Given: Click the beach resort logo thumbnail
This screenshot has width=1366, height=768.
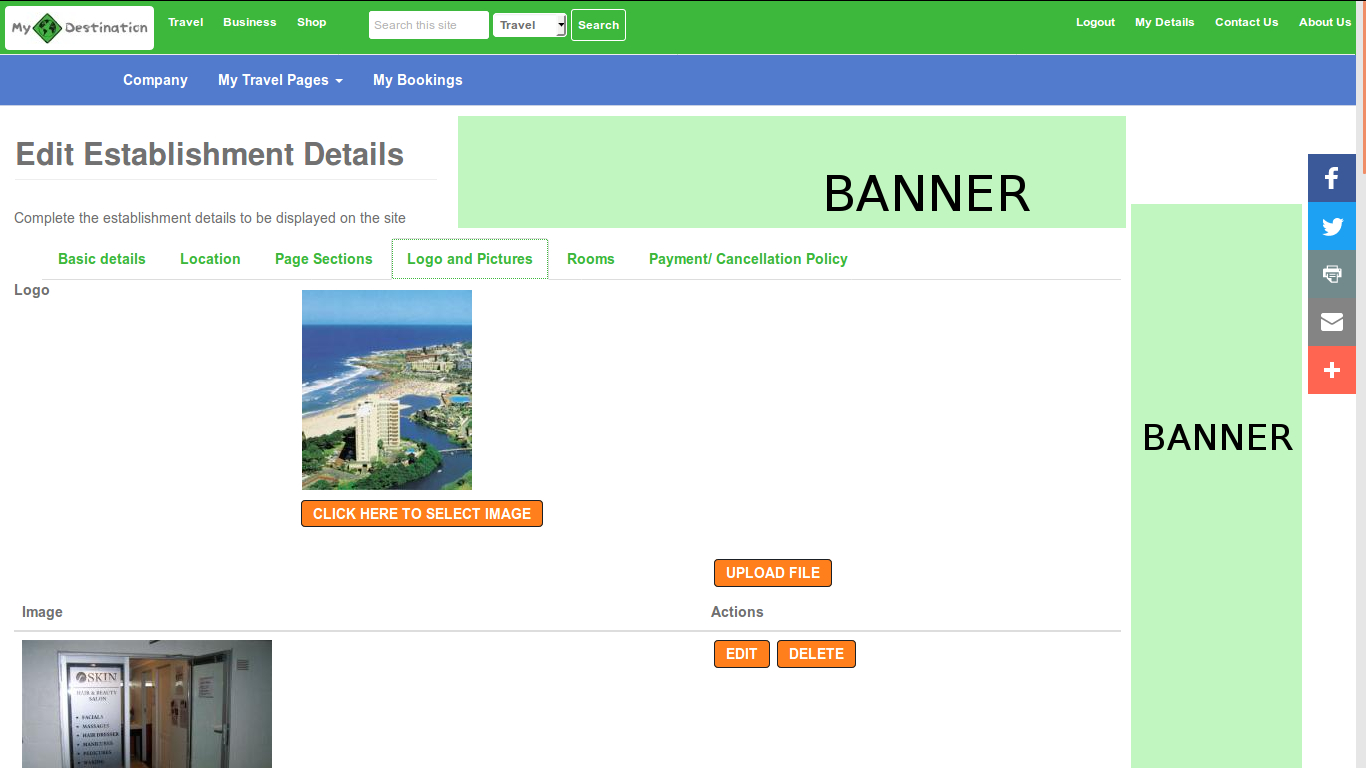Looking at the screenshot, I should coord(387,390).
